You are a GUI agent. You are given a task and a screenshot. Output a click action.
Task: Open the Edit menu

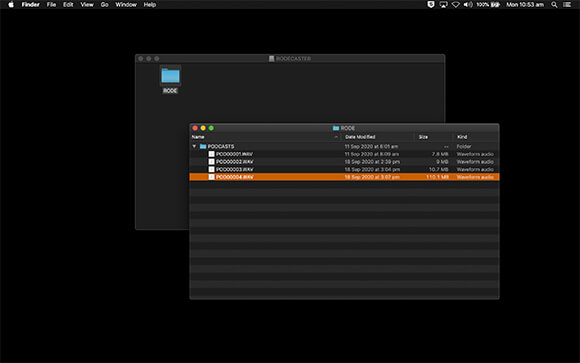[68, 4]
